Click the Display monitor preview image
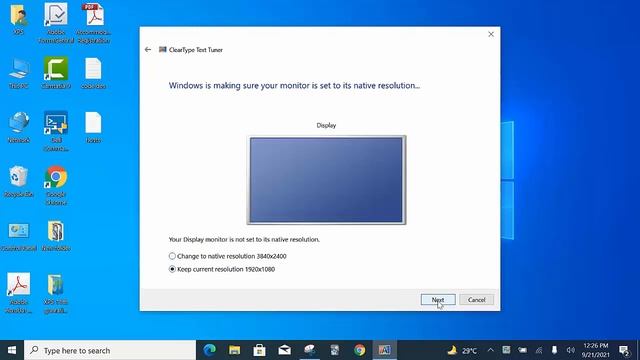 (x=326, y=180)
